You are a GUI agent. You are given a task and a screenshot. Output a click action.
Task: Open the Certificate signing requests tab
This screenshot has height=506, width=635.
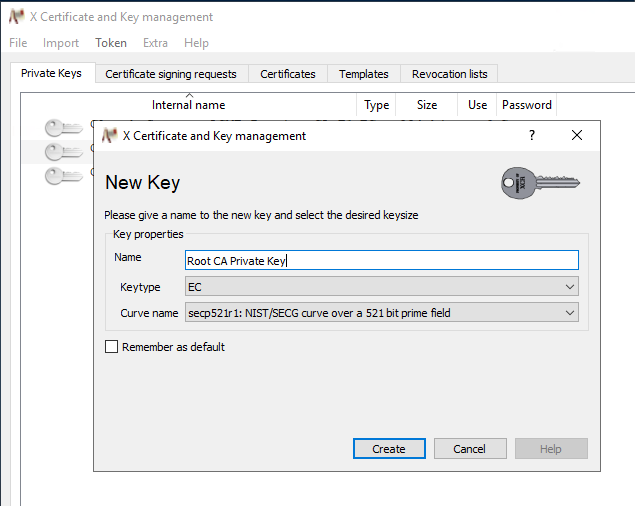pos(171,74)
